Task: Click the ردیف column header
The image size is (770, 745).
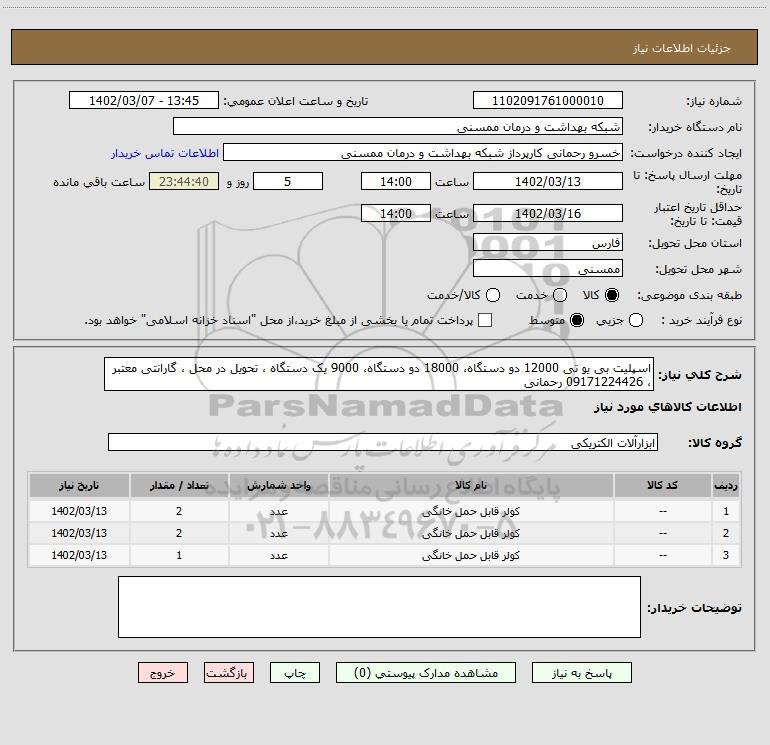Action: pyautogui.click(x=726, y=486)
